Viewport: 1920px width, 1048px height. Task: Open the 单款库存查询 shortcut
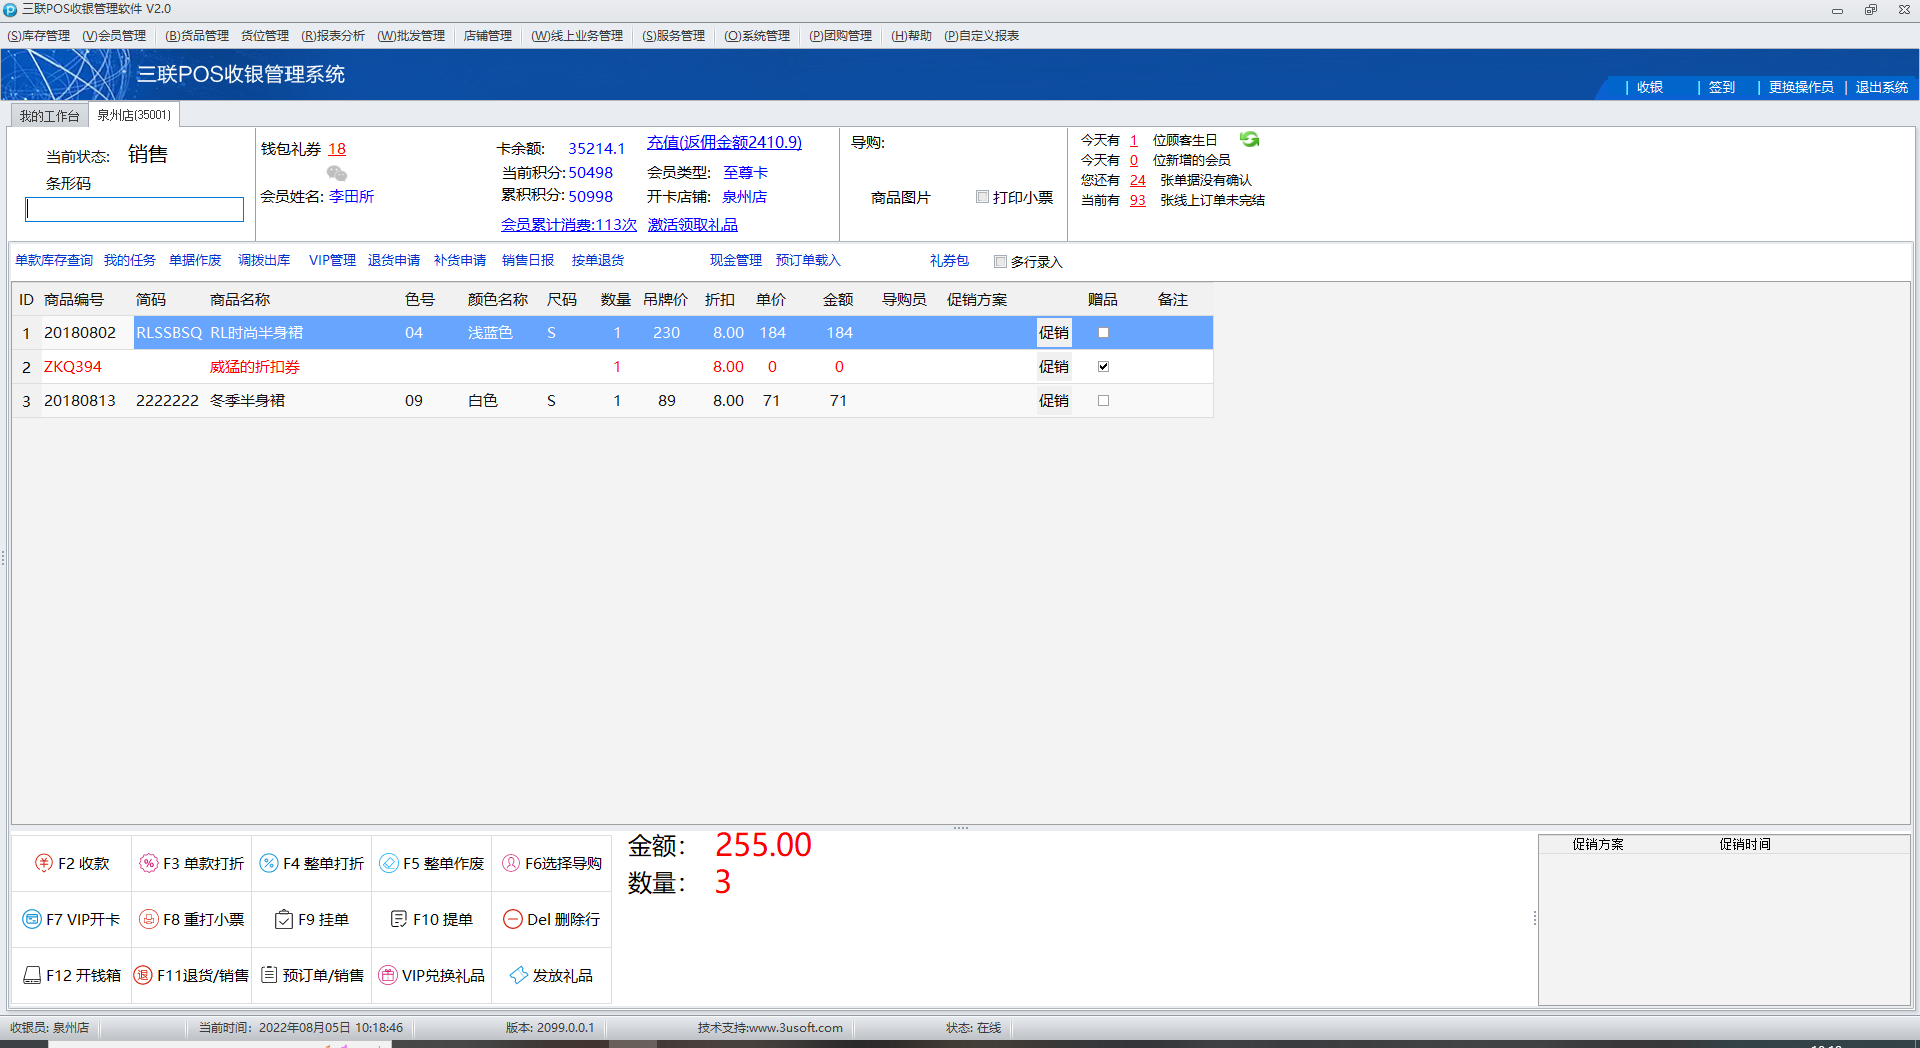54,260
